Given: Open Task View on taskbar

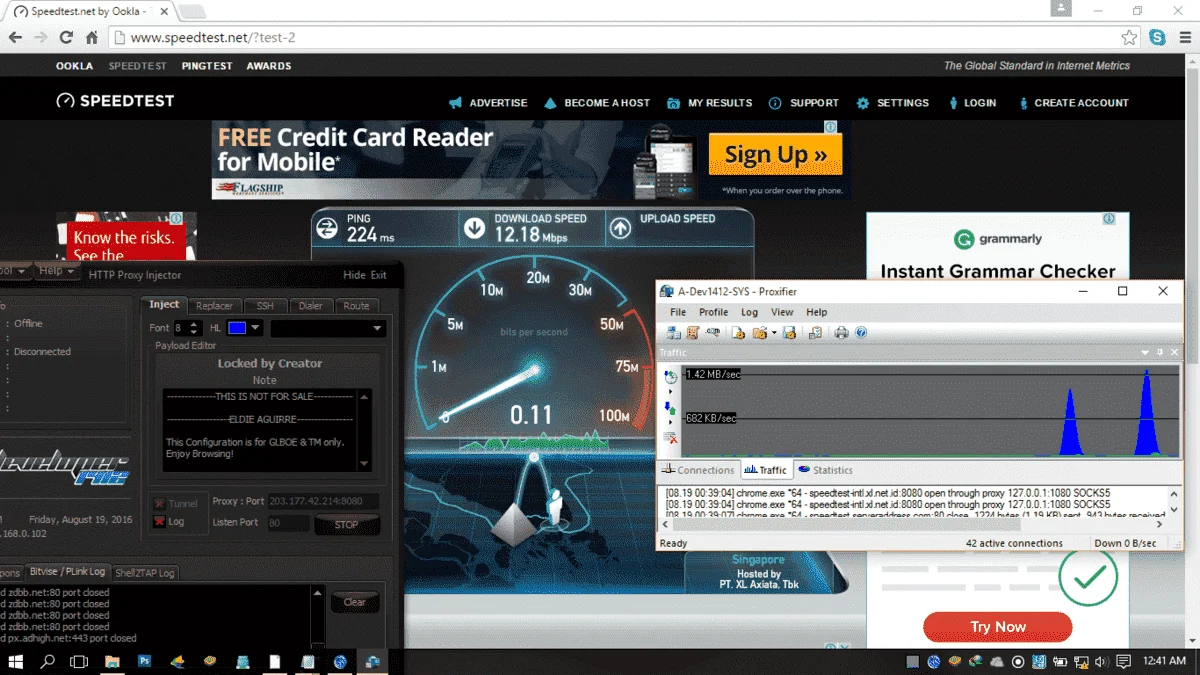Looking at the screenshot, I should coord(79,662).
